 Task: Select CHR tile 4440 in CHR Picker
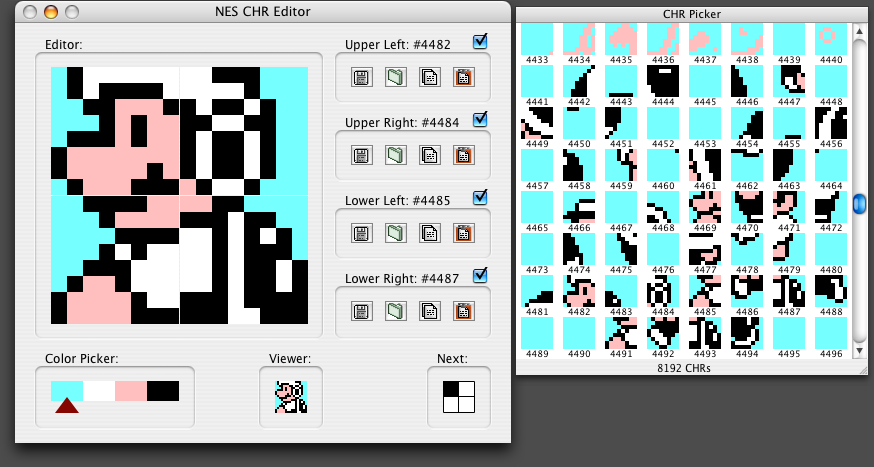pyautogui.click(x=831, y=39)
